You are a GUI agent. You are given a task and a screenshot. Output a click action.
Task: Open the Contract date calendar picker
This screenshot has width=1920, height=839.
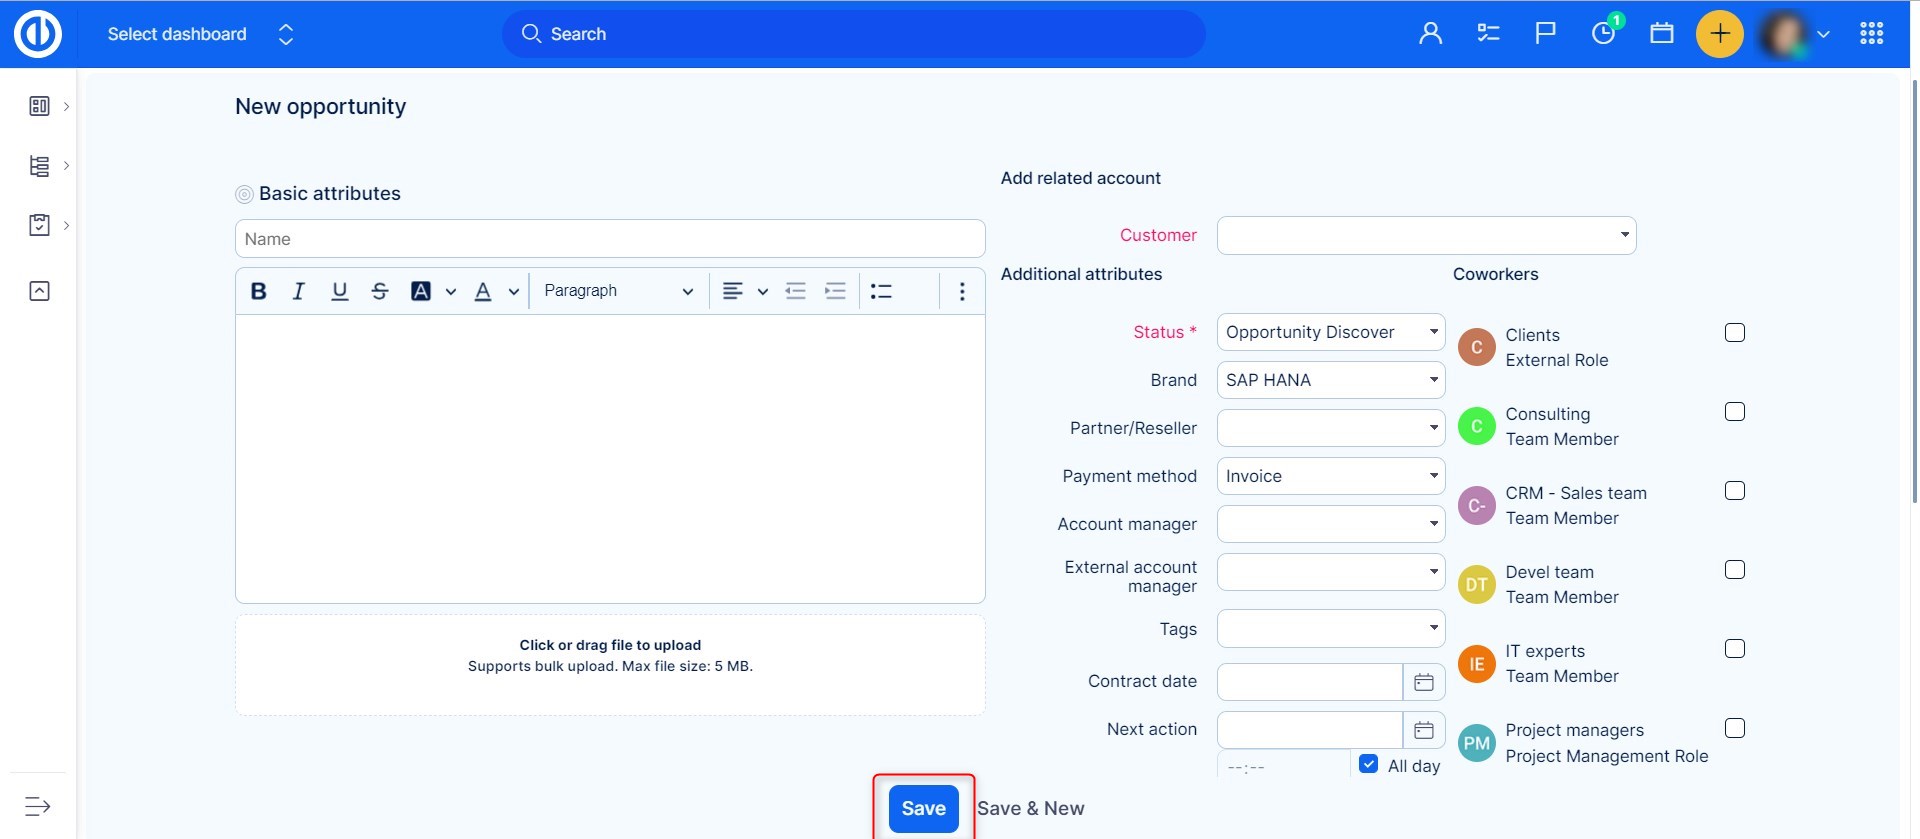click(1424, 682)
